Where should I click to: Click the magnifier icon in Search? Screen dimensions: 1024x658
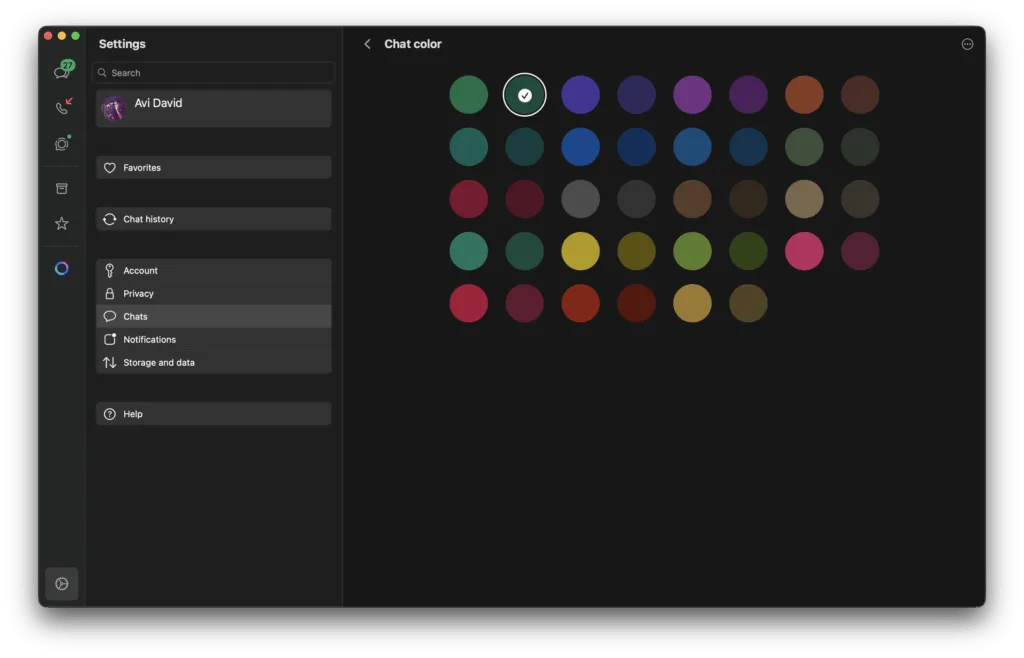pyautogui.click(x=102, y=72)
